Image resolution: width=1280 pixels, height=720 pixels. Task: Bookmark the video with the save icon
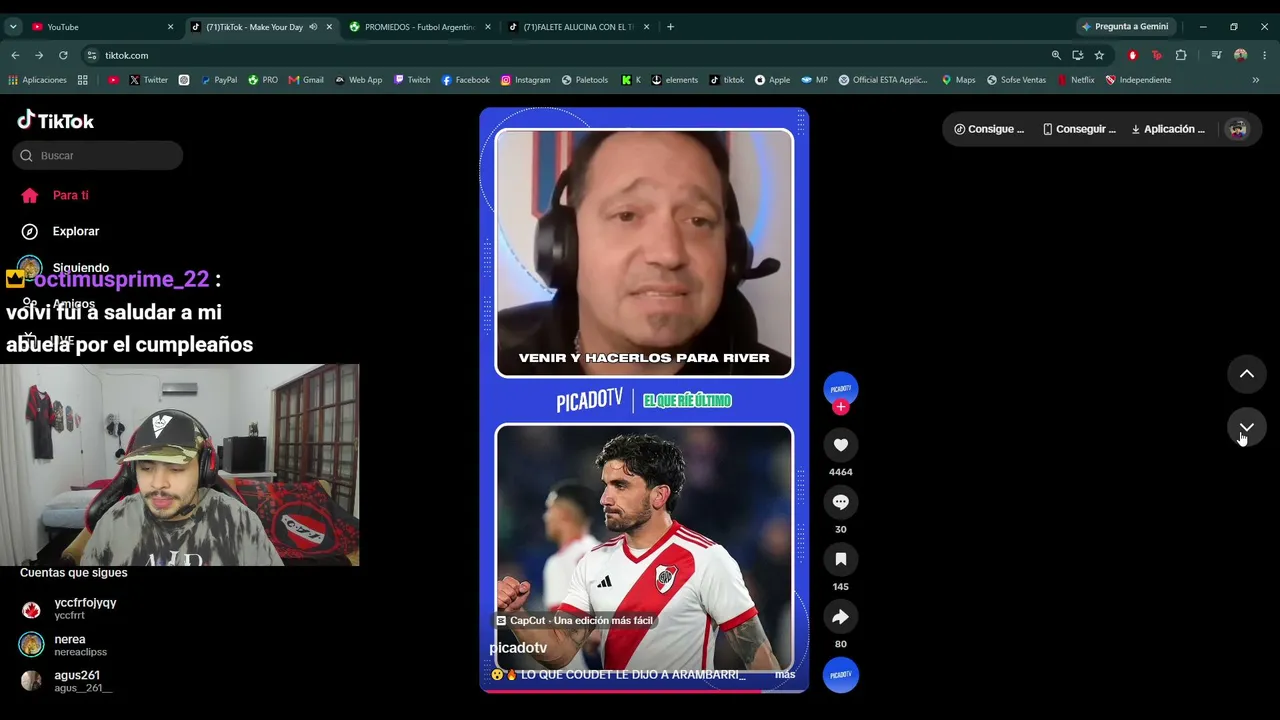coord(840,559)
